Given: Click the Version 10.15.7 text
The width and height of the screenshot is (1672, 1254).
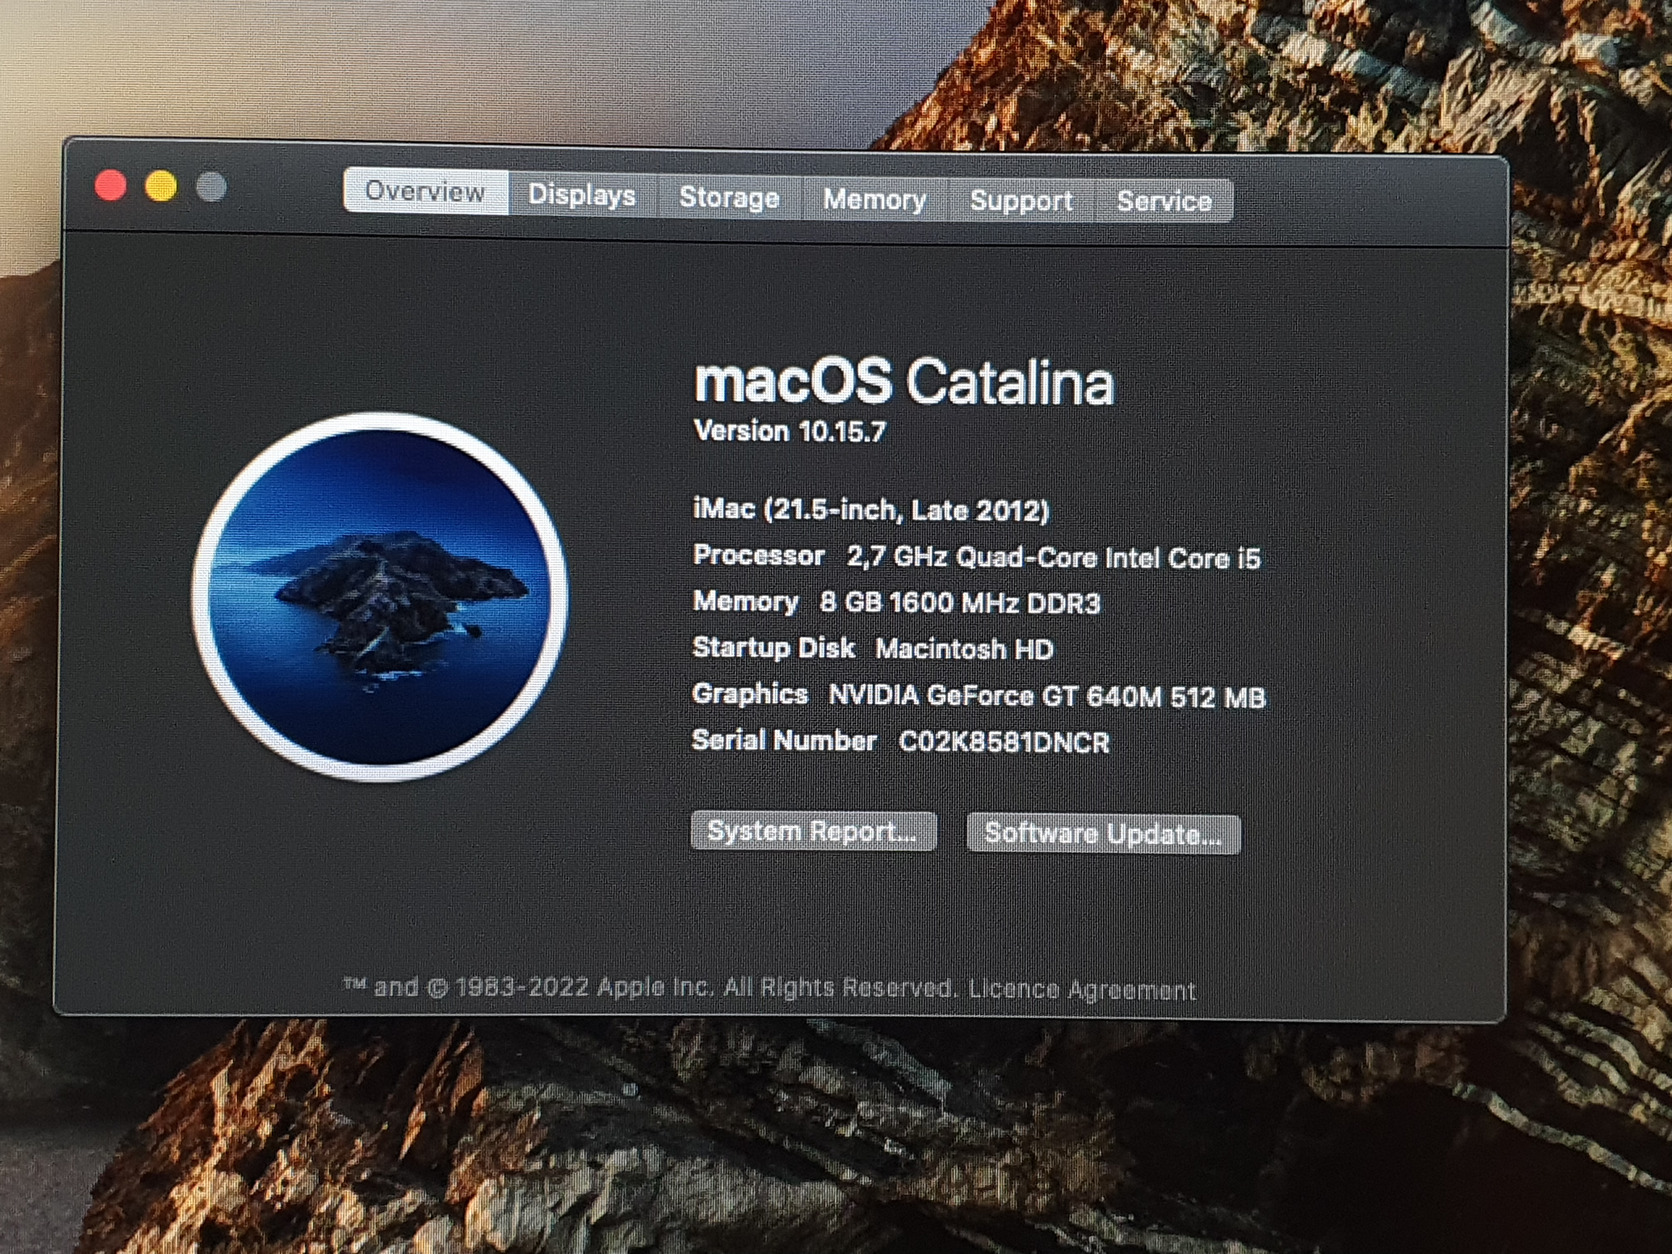Looking at the screenshot, I should click(x=790, y=431).
